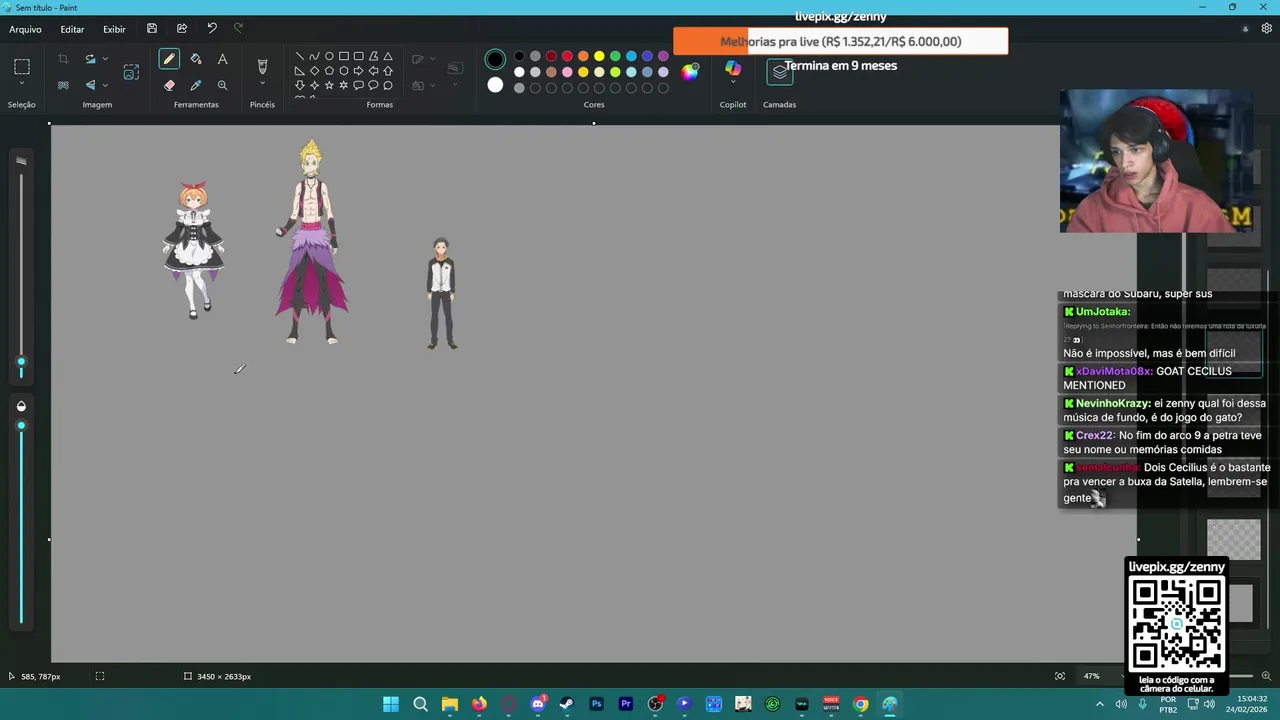
Task: Click the Save icon in title bar
Action: coord(152,29)
